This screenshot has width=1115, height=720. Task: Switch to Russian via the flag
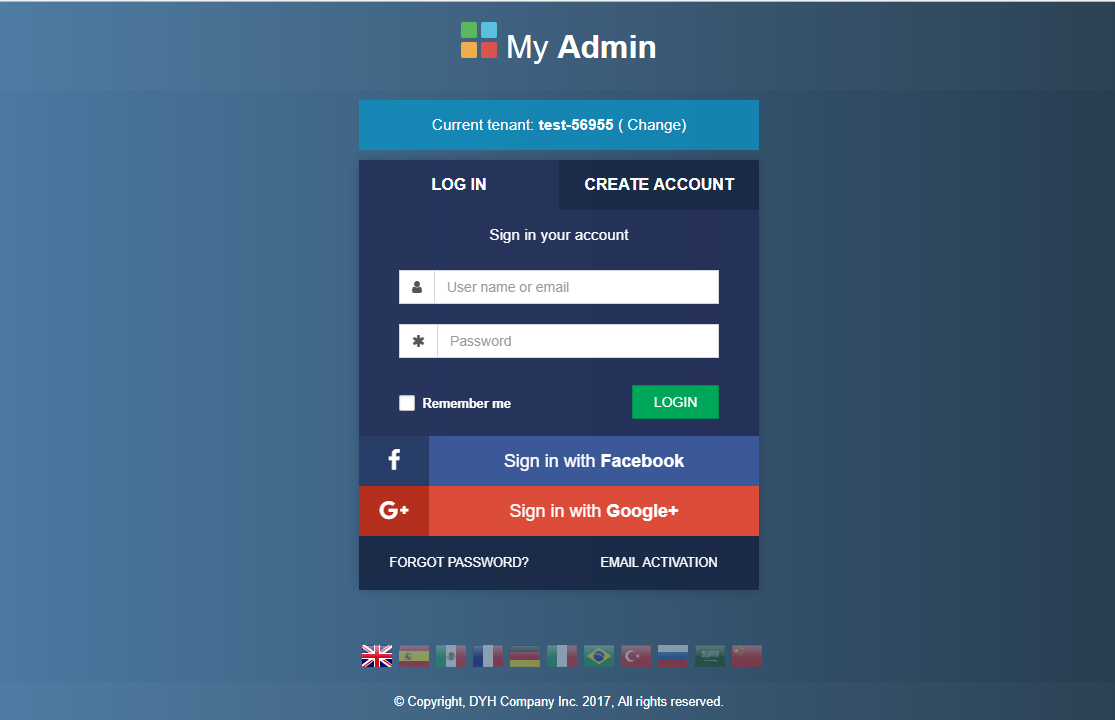(x=673, y=656)
